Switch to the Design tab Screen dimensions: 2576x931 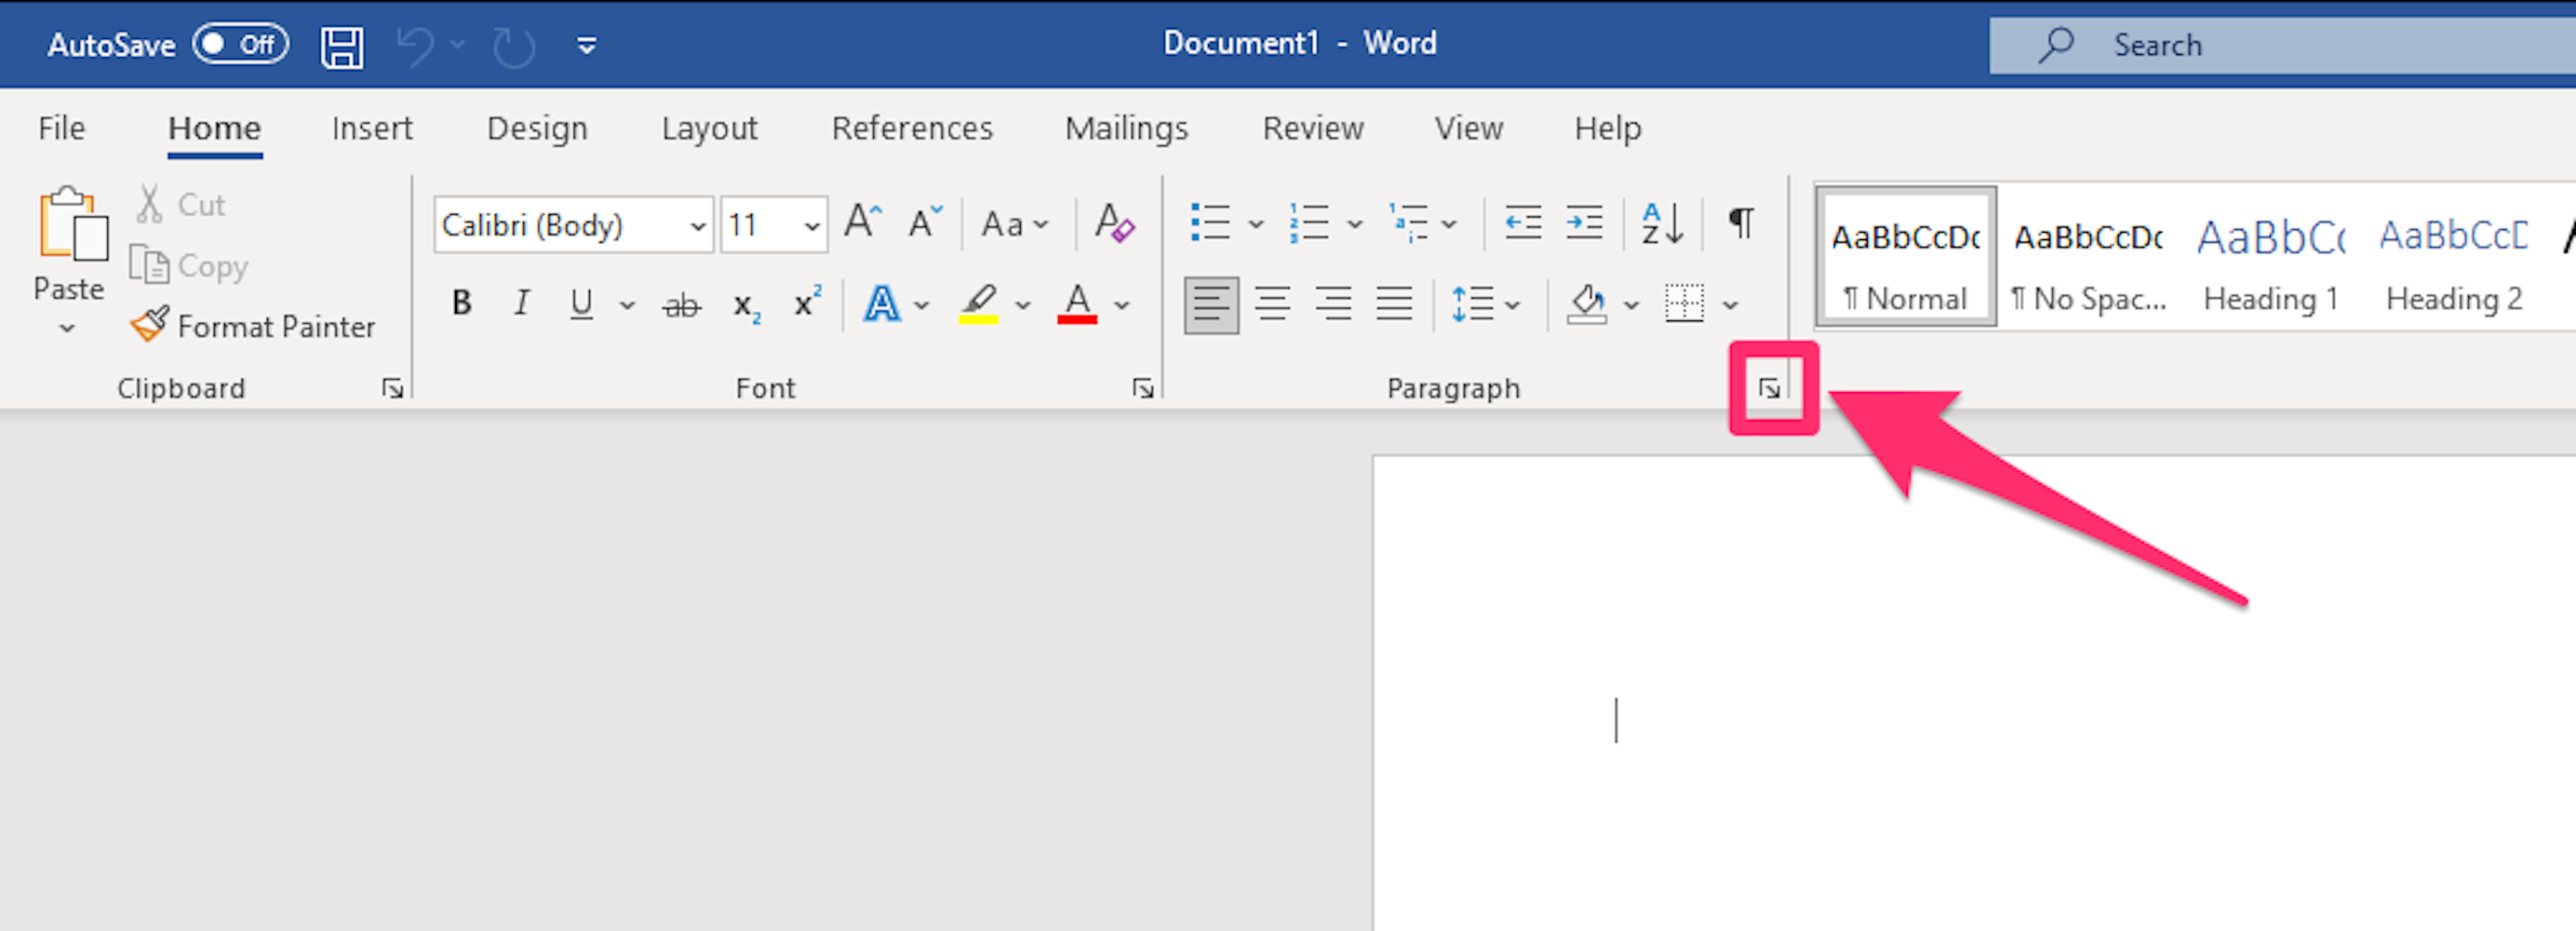click(537, 128)
